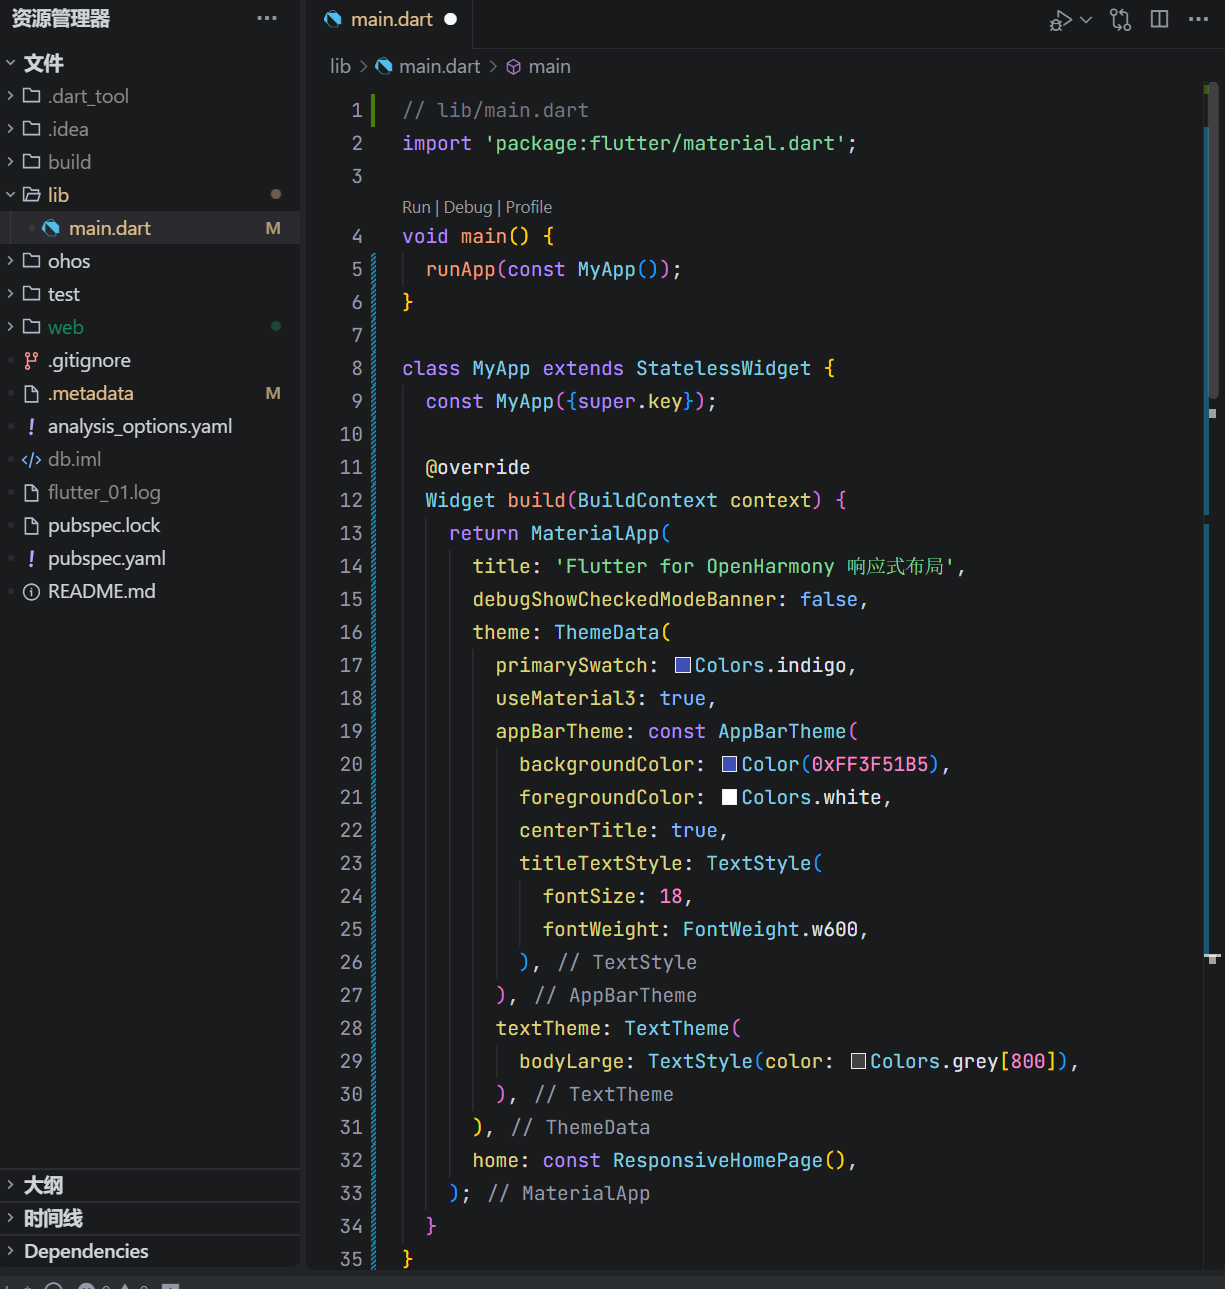Click the code icon beside db.iml
This screenshot has height=1289, width=1225.
[x=31, y=460]
